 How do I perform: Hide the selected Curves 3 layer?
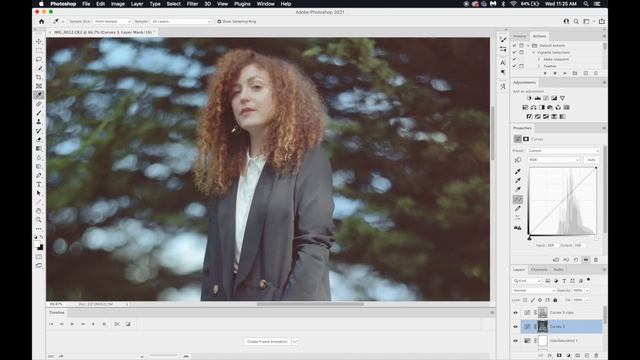[516, 327]
